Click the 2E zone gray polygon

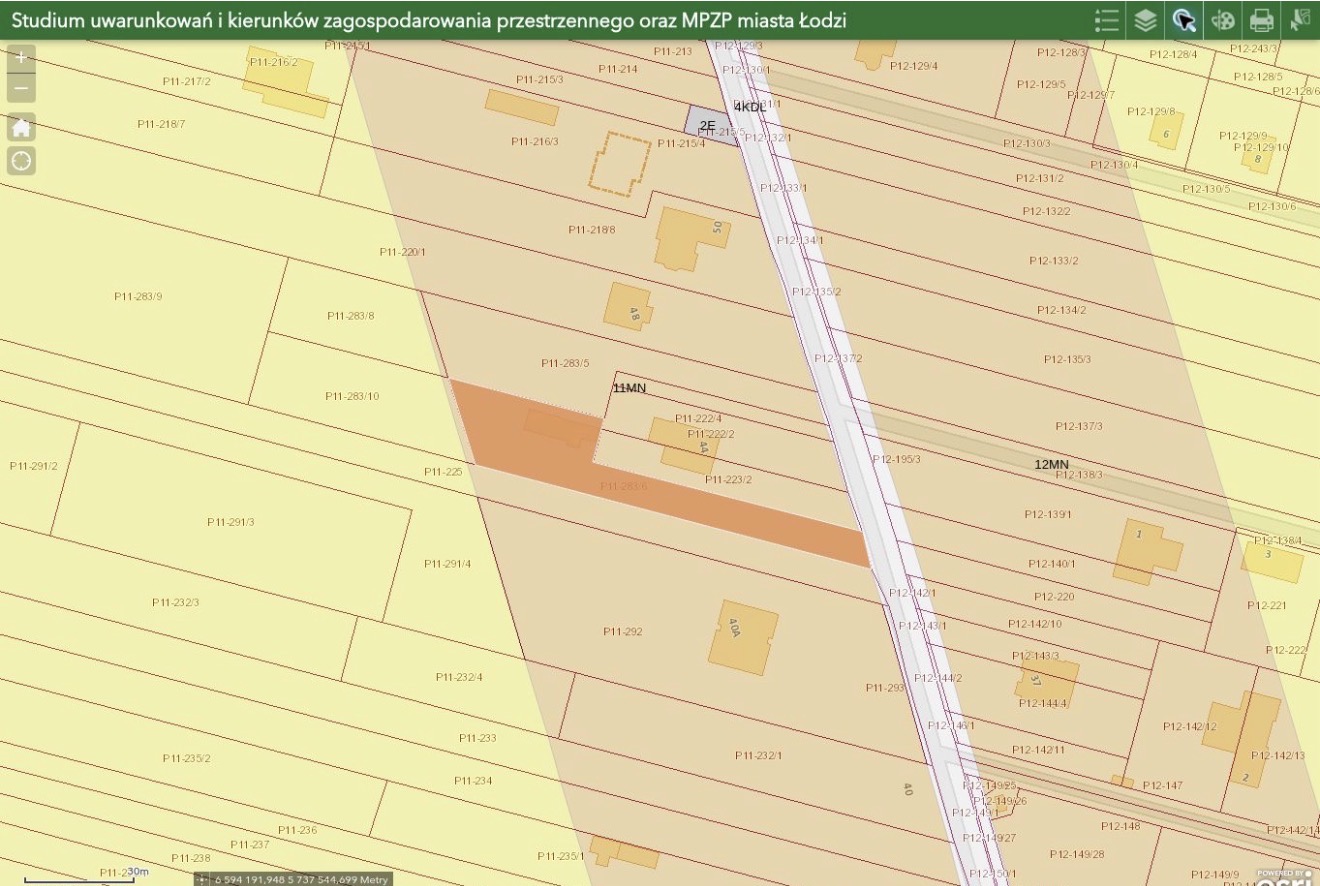(708, 124)
